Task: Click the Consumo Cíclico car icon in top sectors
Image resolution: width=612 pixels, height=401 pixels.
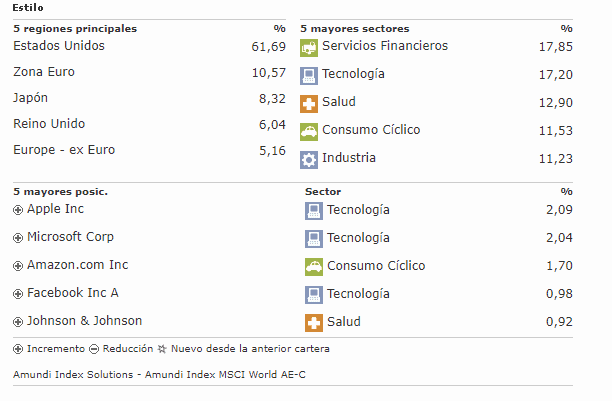Action: [x=309, y=131]
